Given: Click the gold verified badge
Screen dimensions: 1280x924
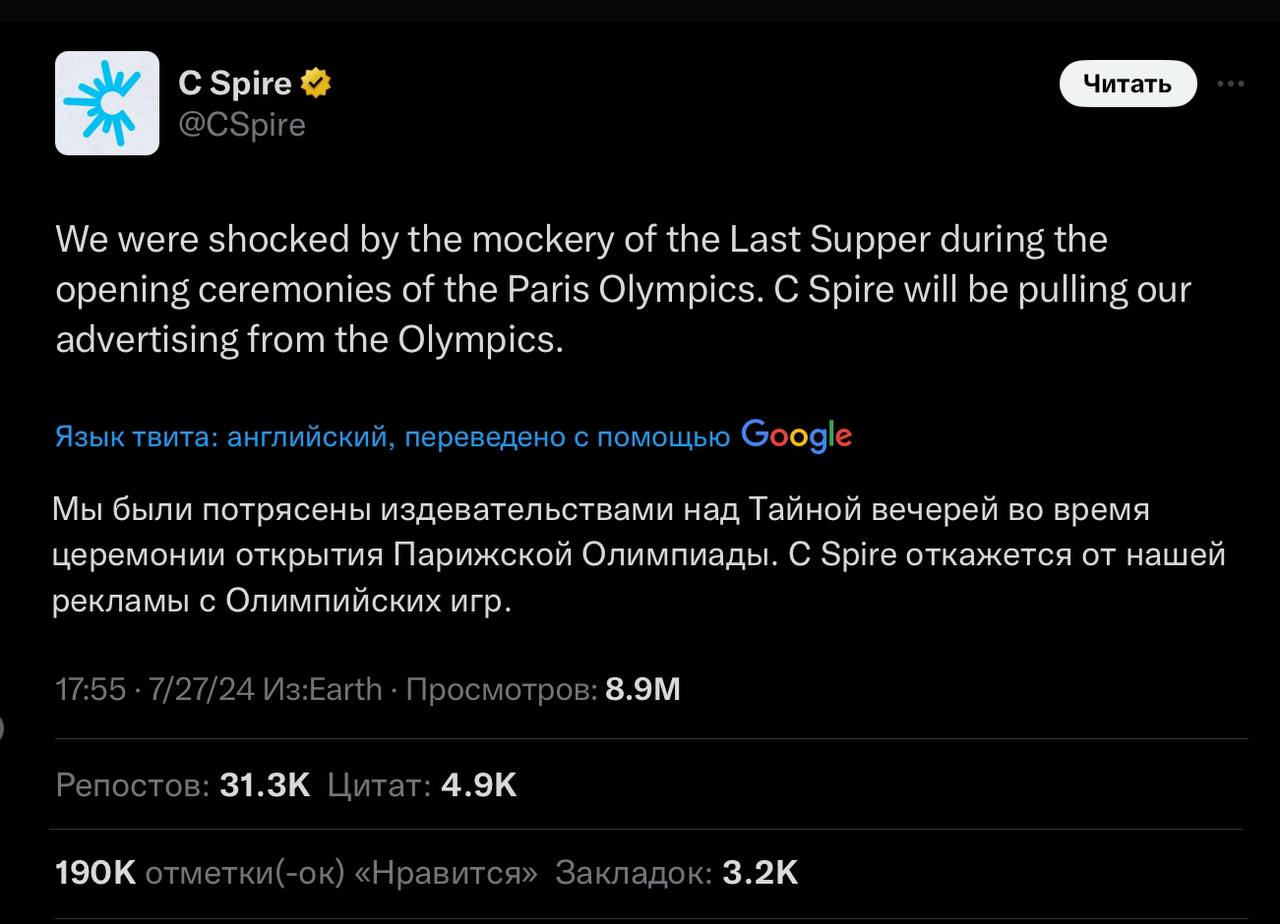Looking at the screenshot, I should click(316, 83).
